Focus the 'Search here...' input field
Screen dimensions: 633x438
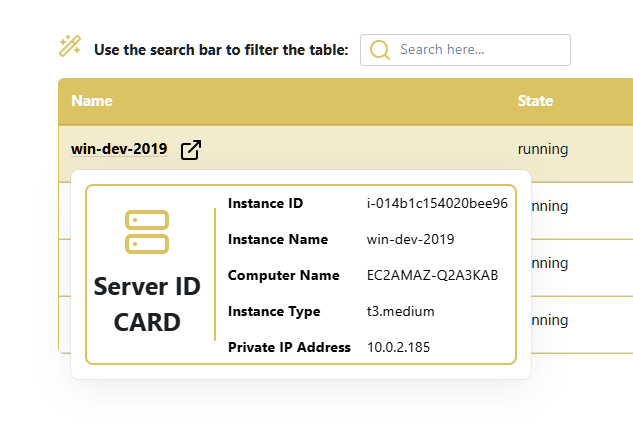pyautogui.click(x=465, y=50)
